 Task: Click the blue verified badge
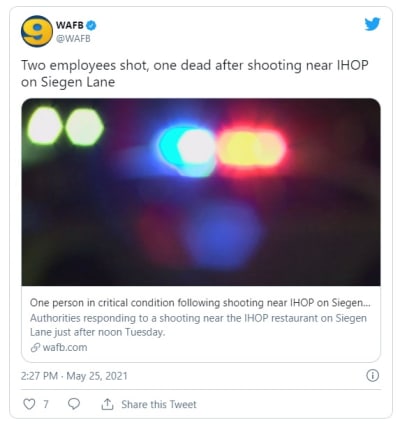pyautogui.click(x=91, y=25)
